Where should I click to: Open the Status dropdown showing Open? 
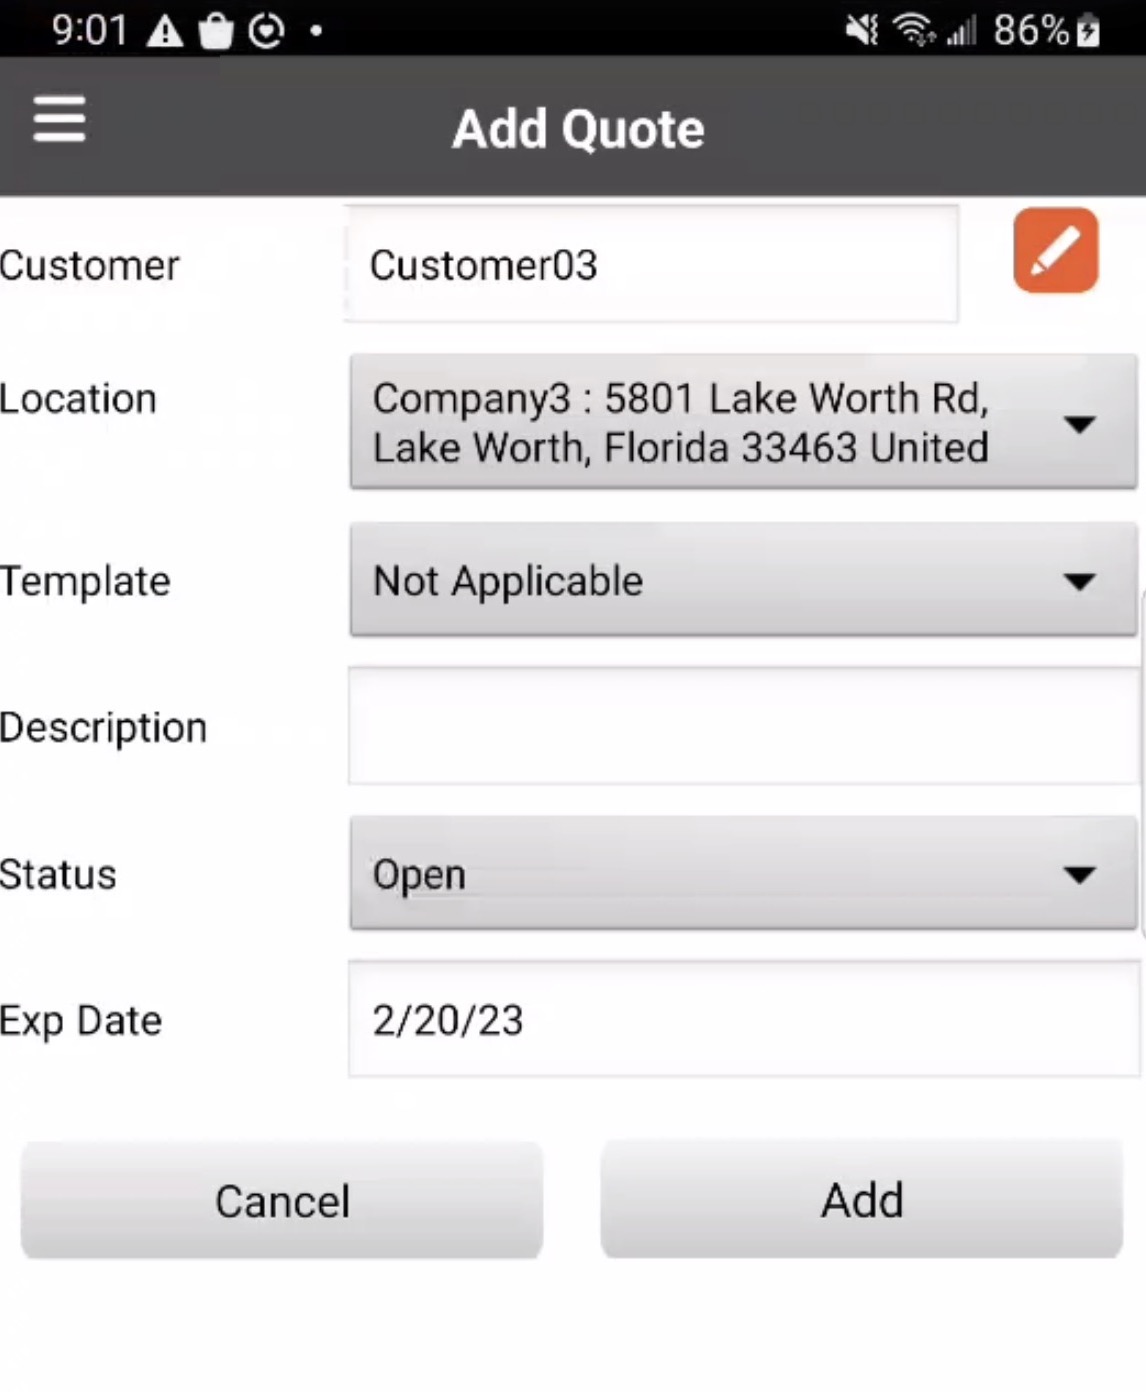743,874
